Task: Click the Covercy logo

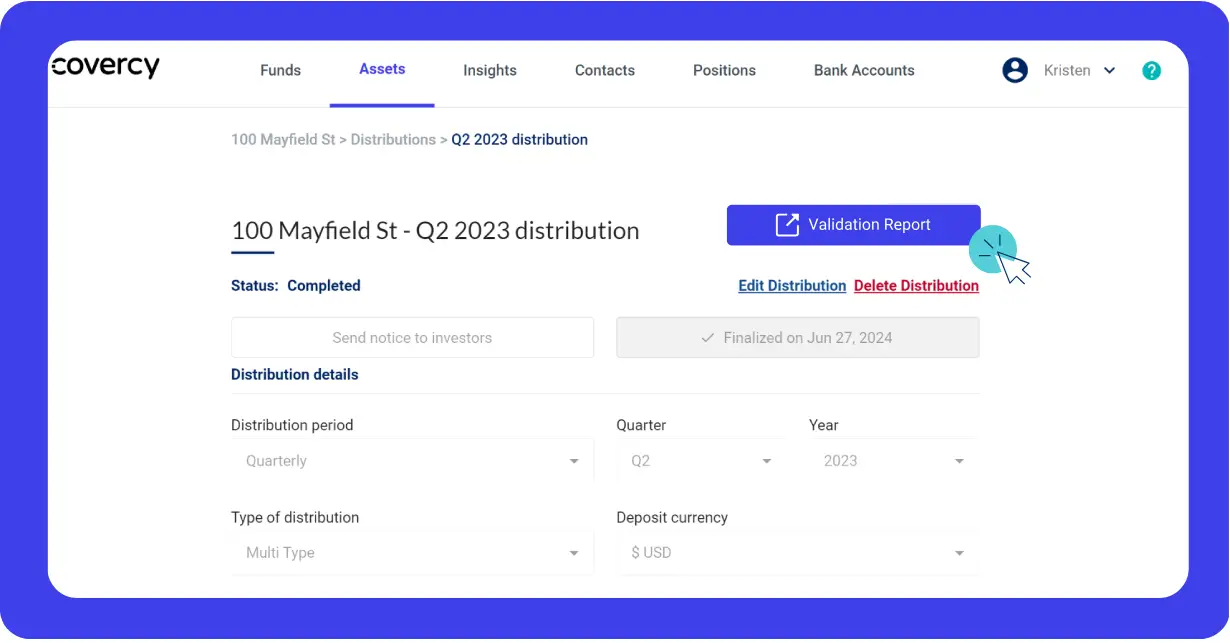Action: pos(104,66)
